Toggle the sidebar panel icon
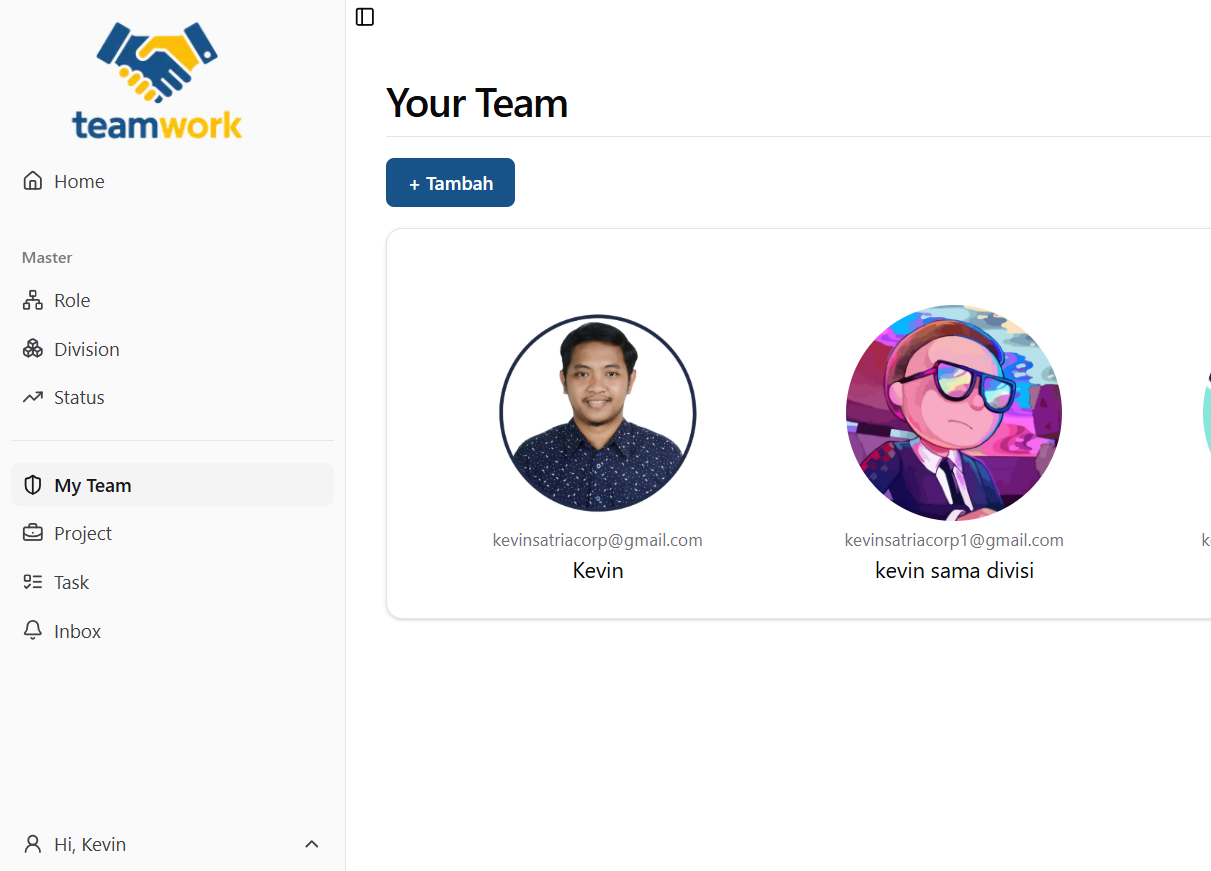Screen dimensions: 1211x871 coord(365,17)
